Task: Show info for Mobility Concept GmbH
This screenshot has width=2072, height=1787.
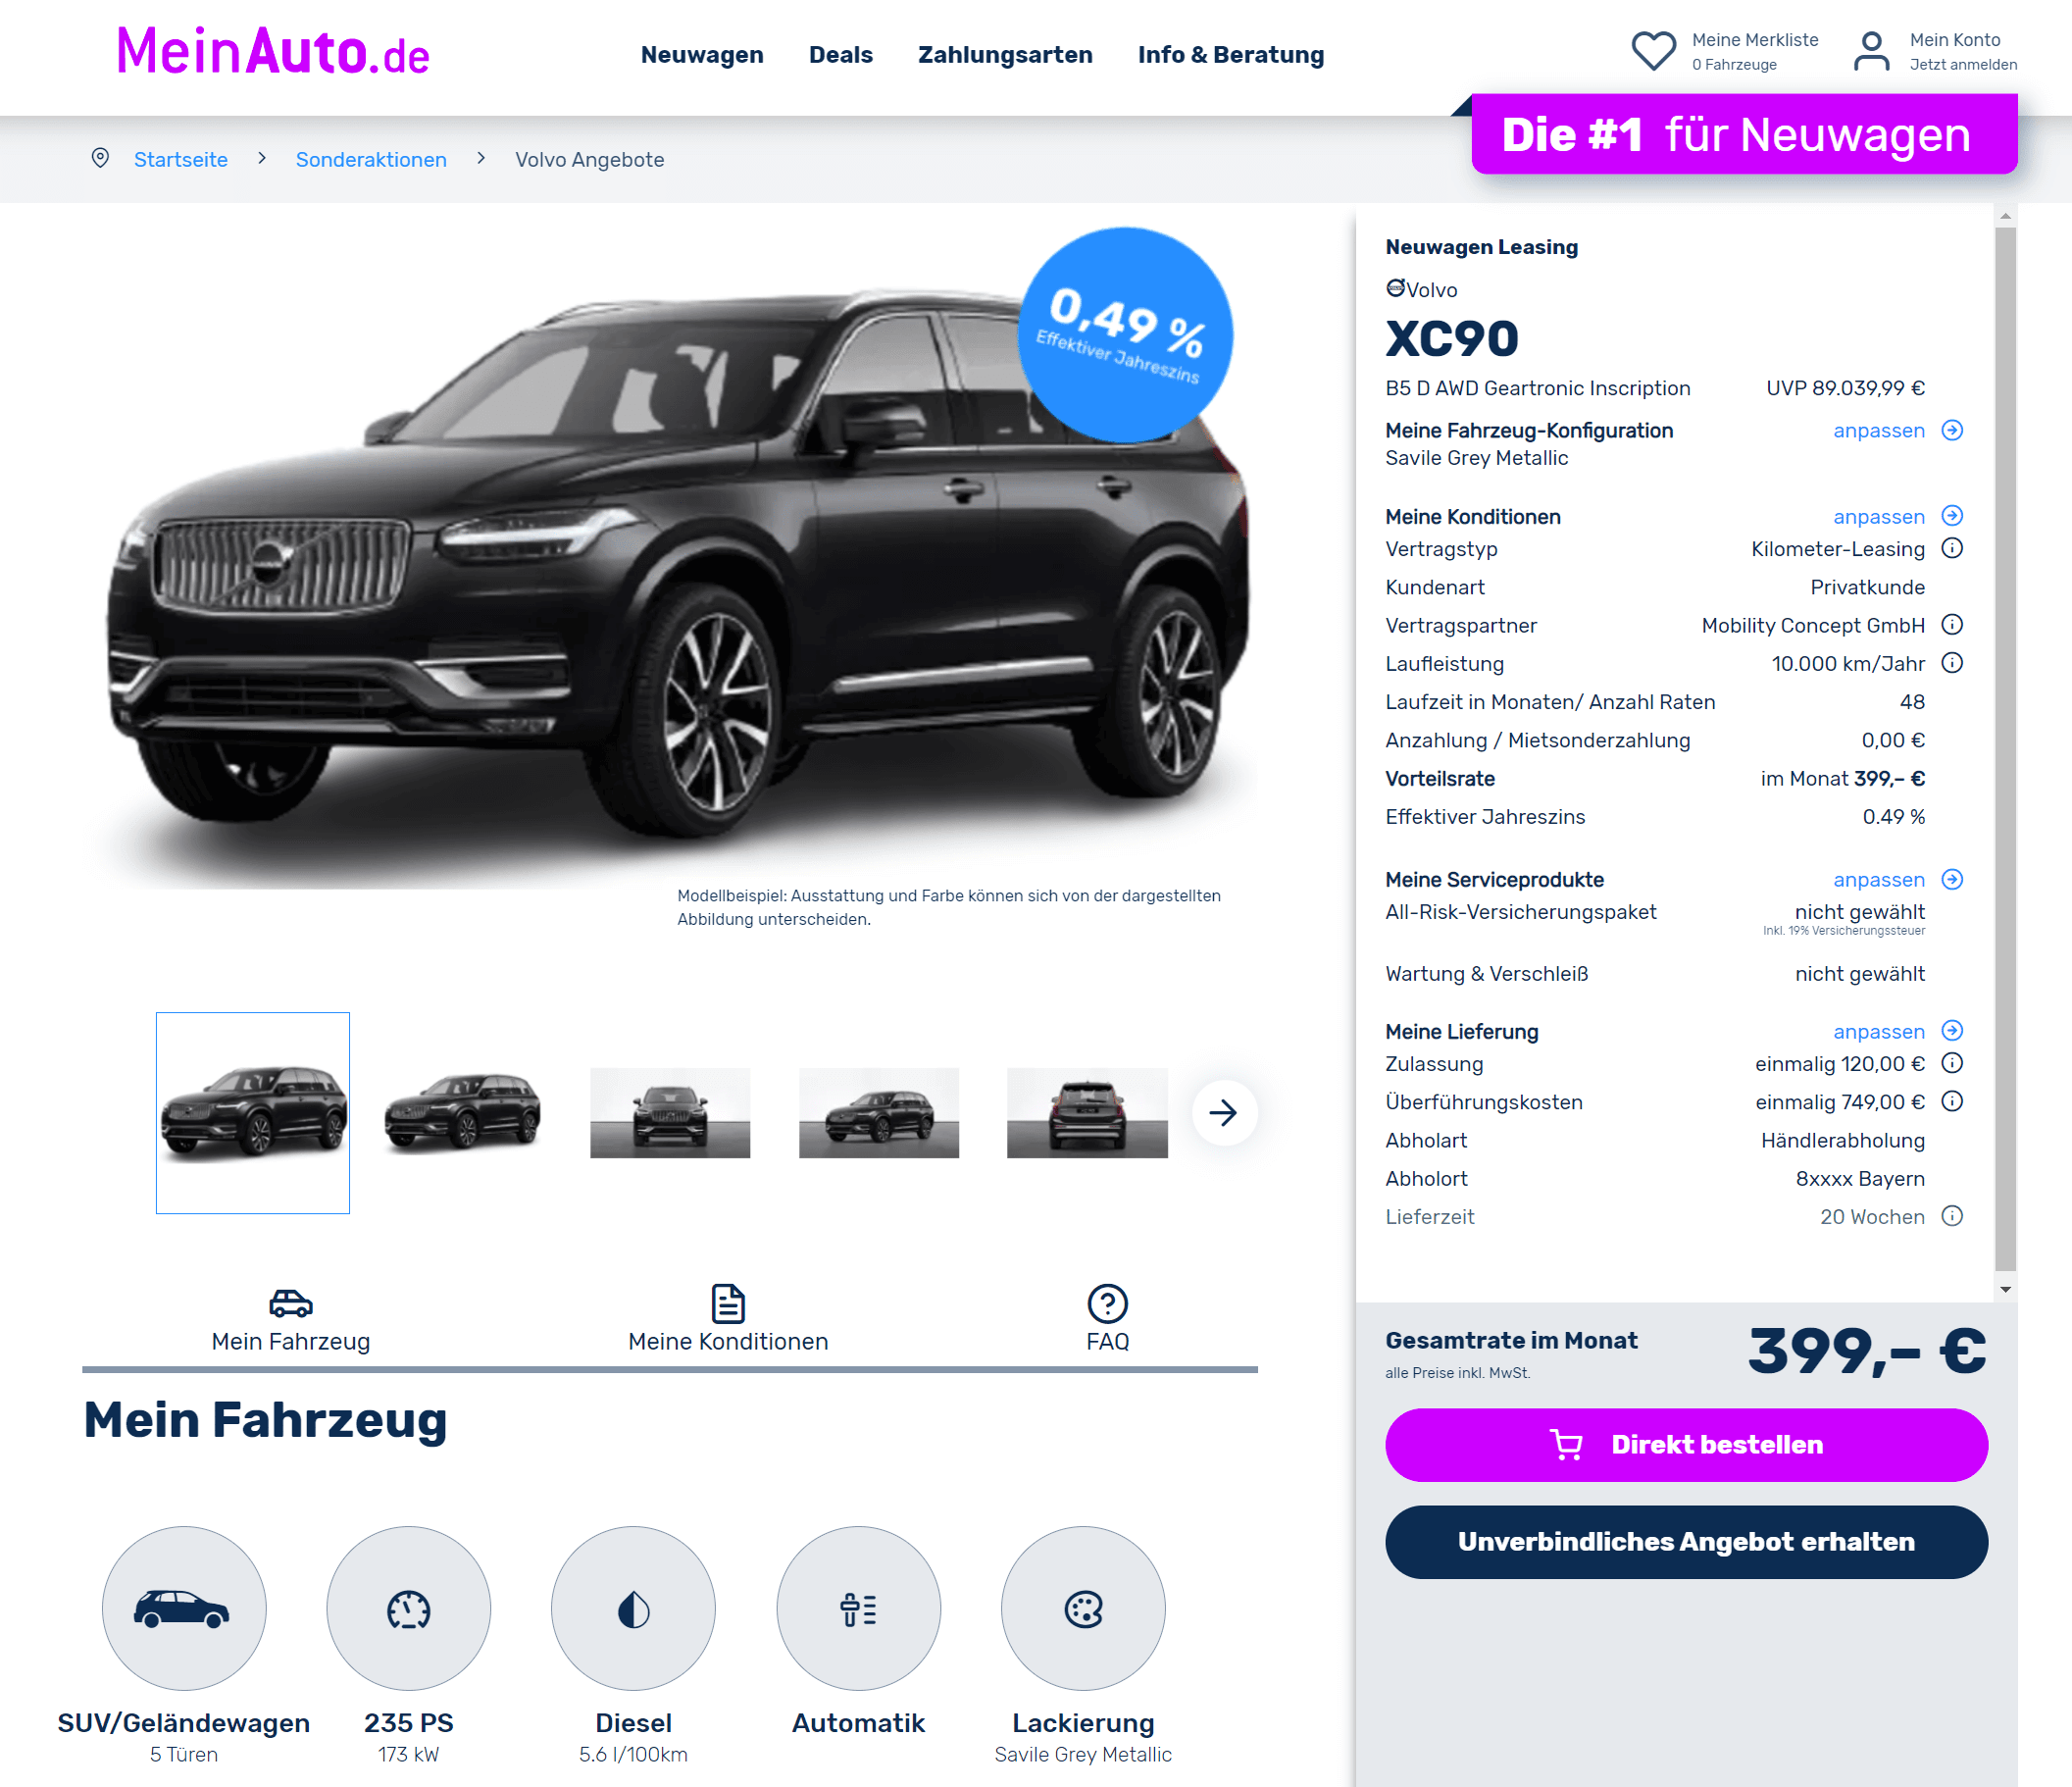Action: pyautogui.click(x=1952, y=625)
